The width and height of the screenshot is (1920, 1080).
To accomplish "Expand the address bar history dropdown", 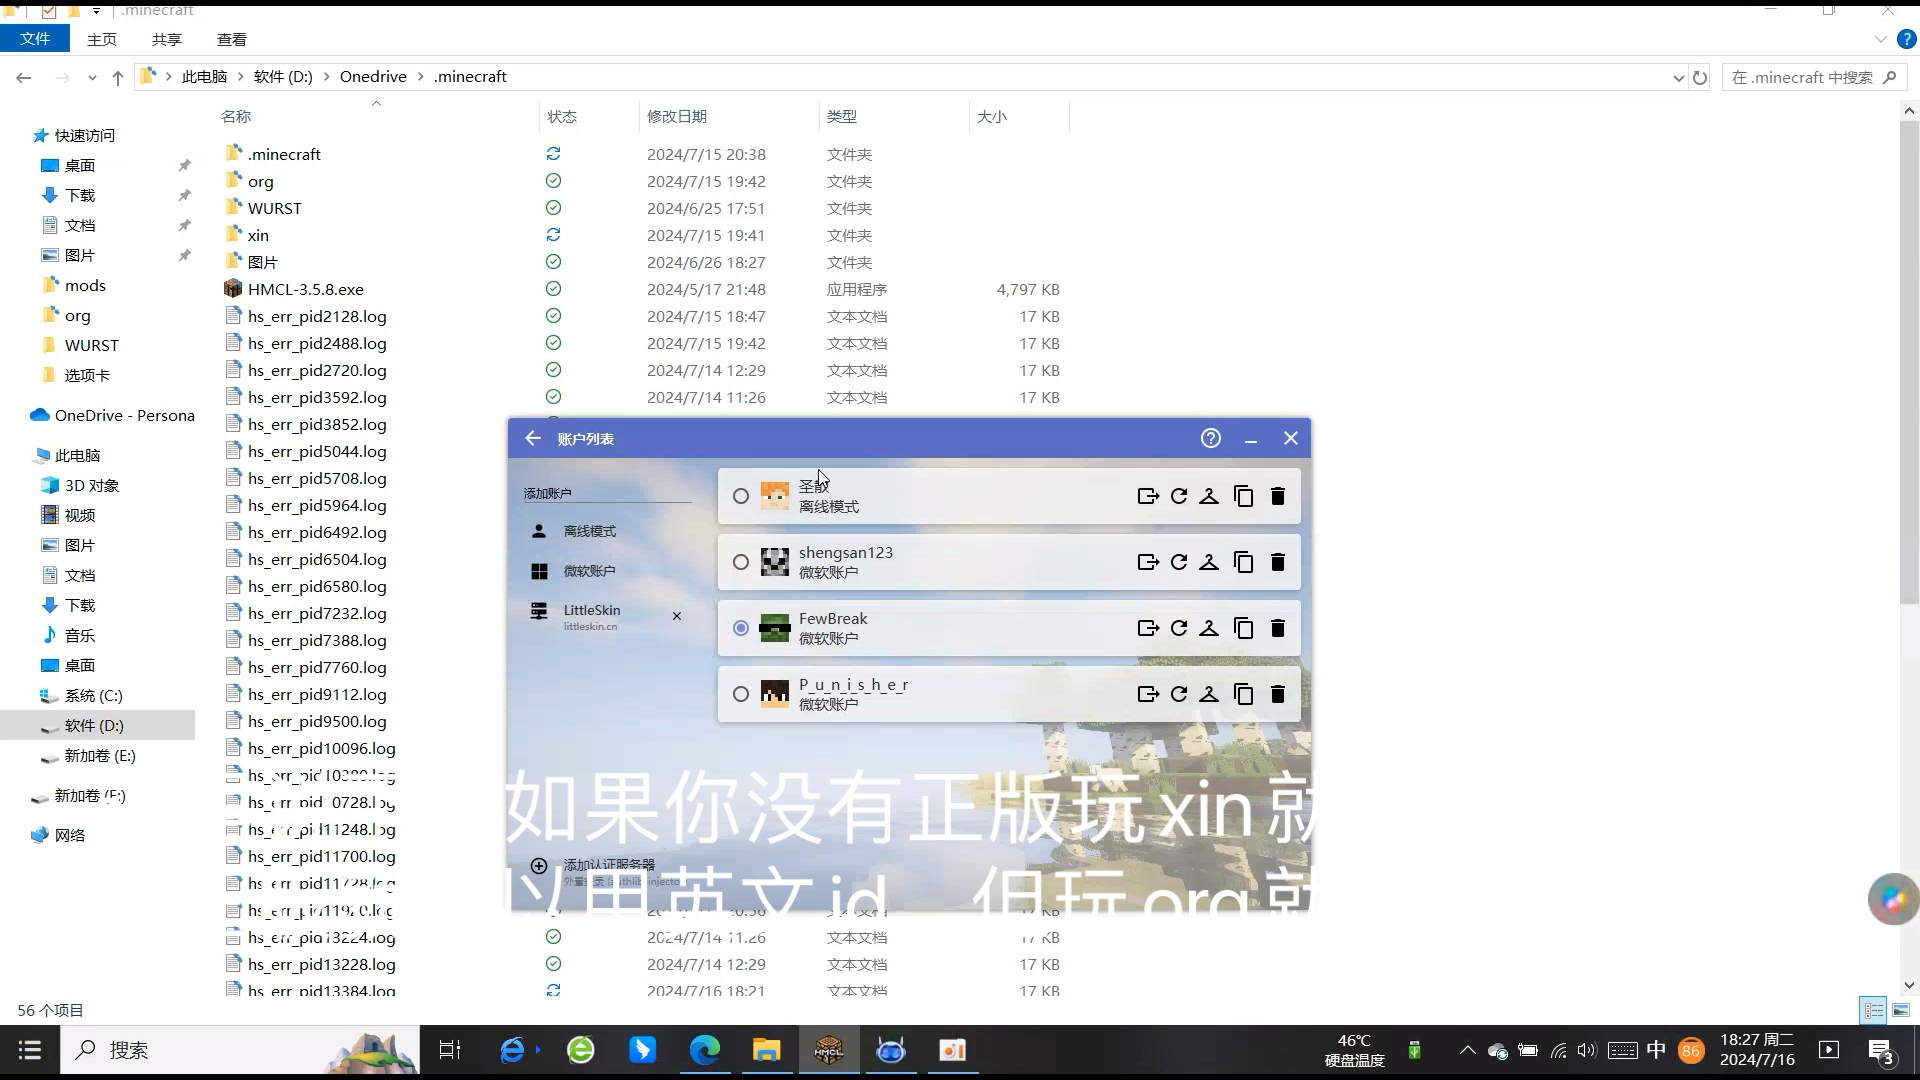I will pyautogui.click(x=1678, y=77).
